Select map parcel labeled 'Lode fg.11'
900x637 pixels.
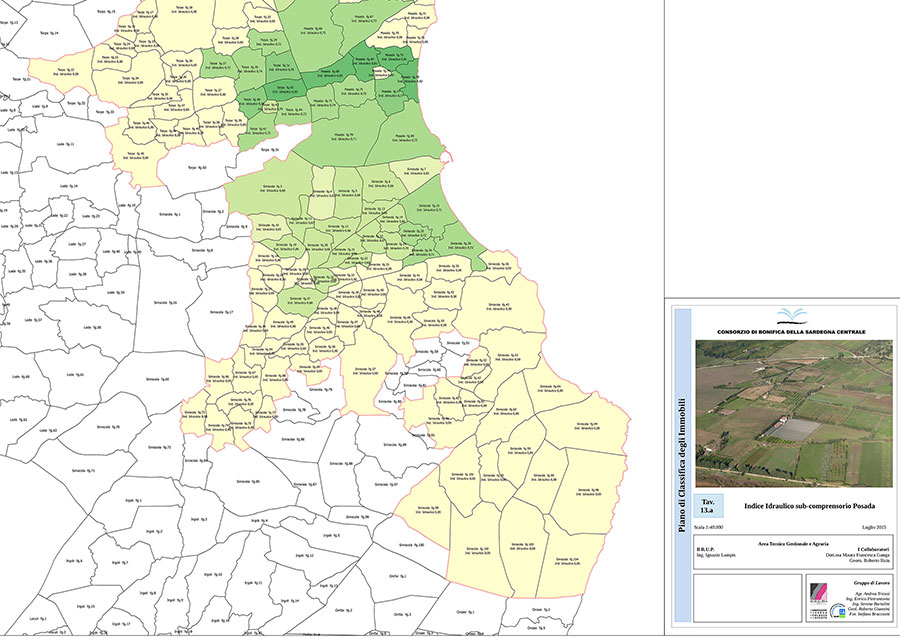click(66, 144)
